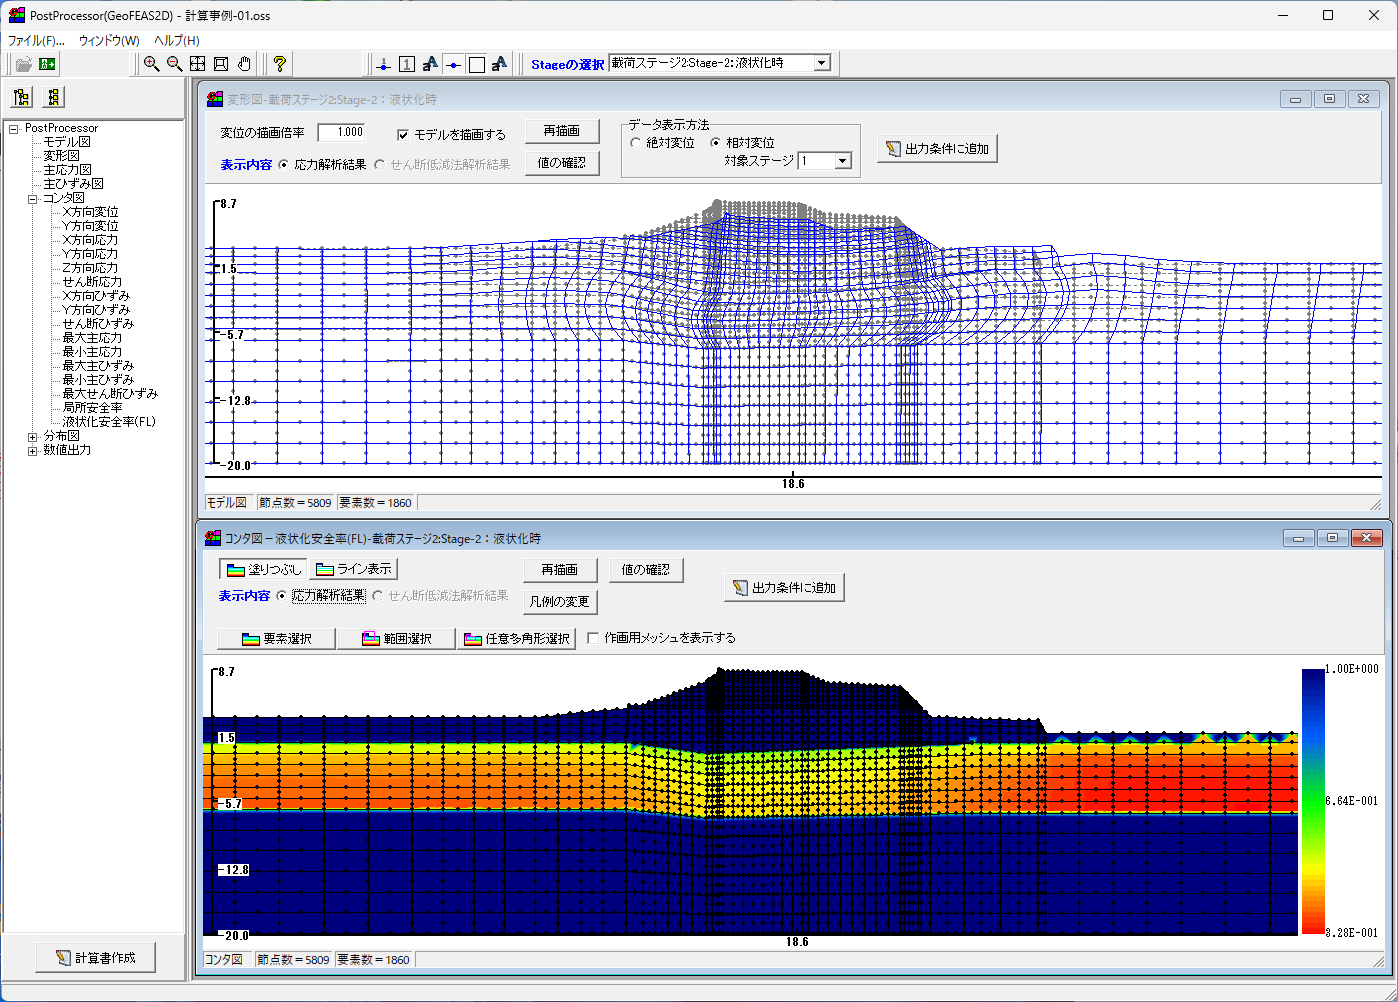The image size is (1398, 1002).
Task: Select the pan hand tool
Action: tap(244, 64)
